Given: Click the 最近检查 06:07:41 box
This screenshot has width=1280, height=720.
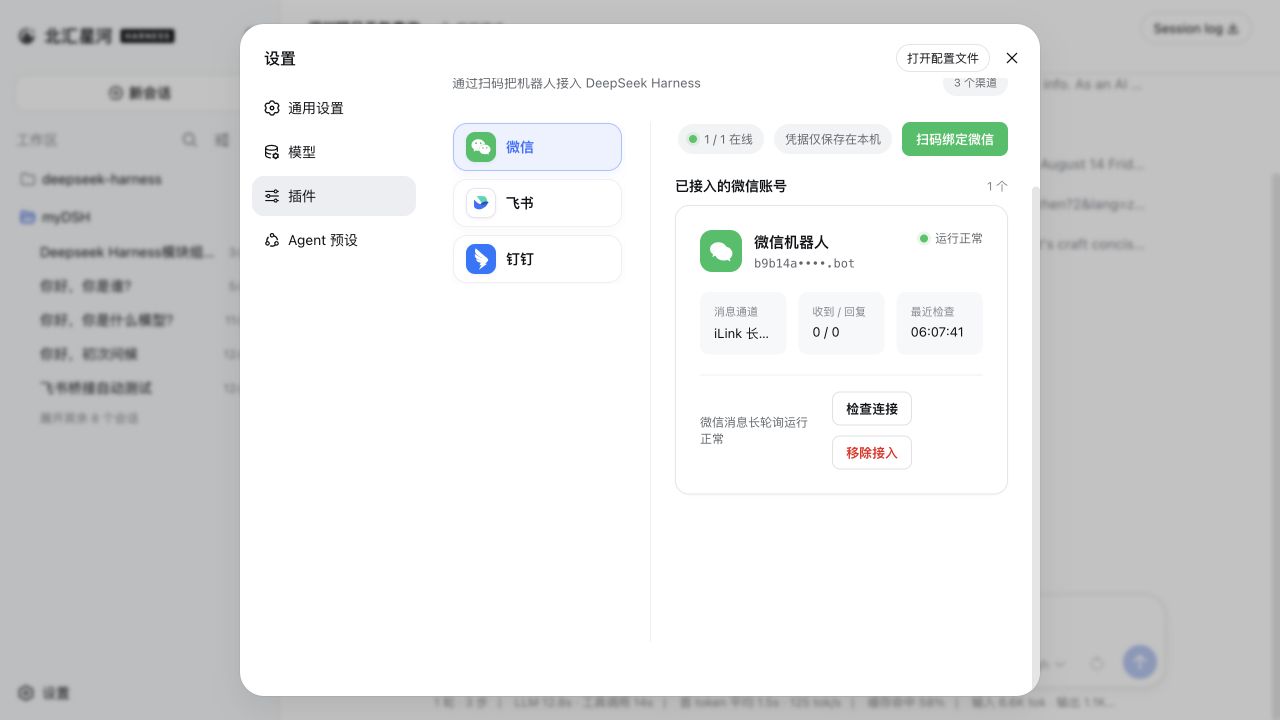Looking at the screenshot, I should coord(940,323).
